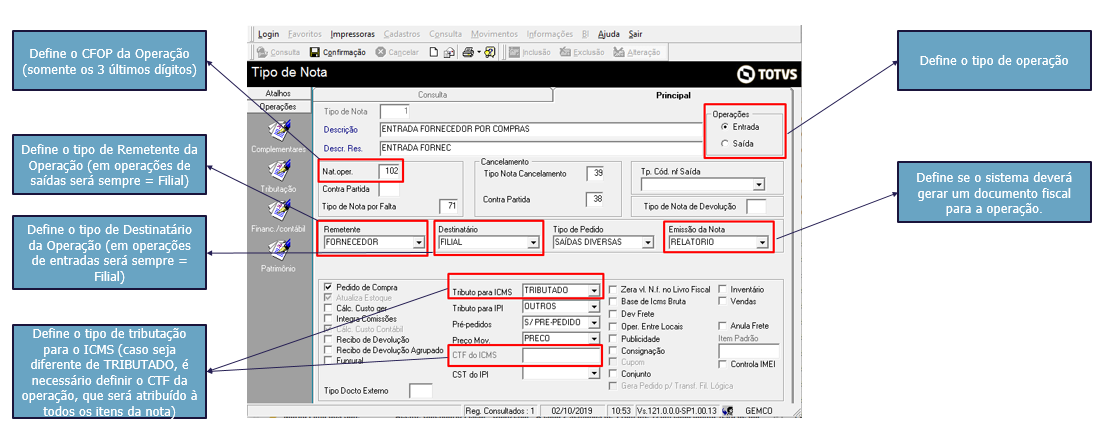Screen dimensions: 1104x448
Task: Click the Sair menu item
Action: click(x=635, y=34)
